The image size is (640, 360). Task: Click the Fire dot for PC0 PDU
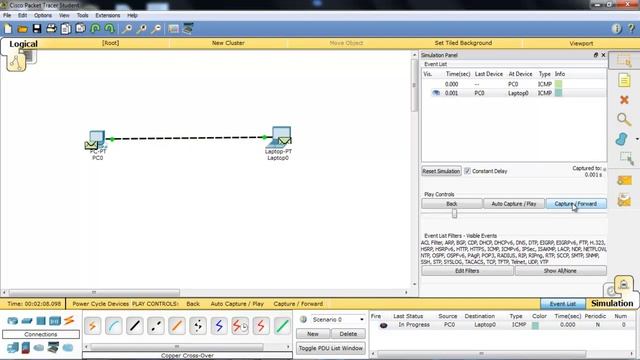(x=383, y=325)
